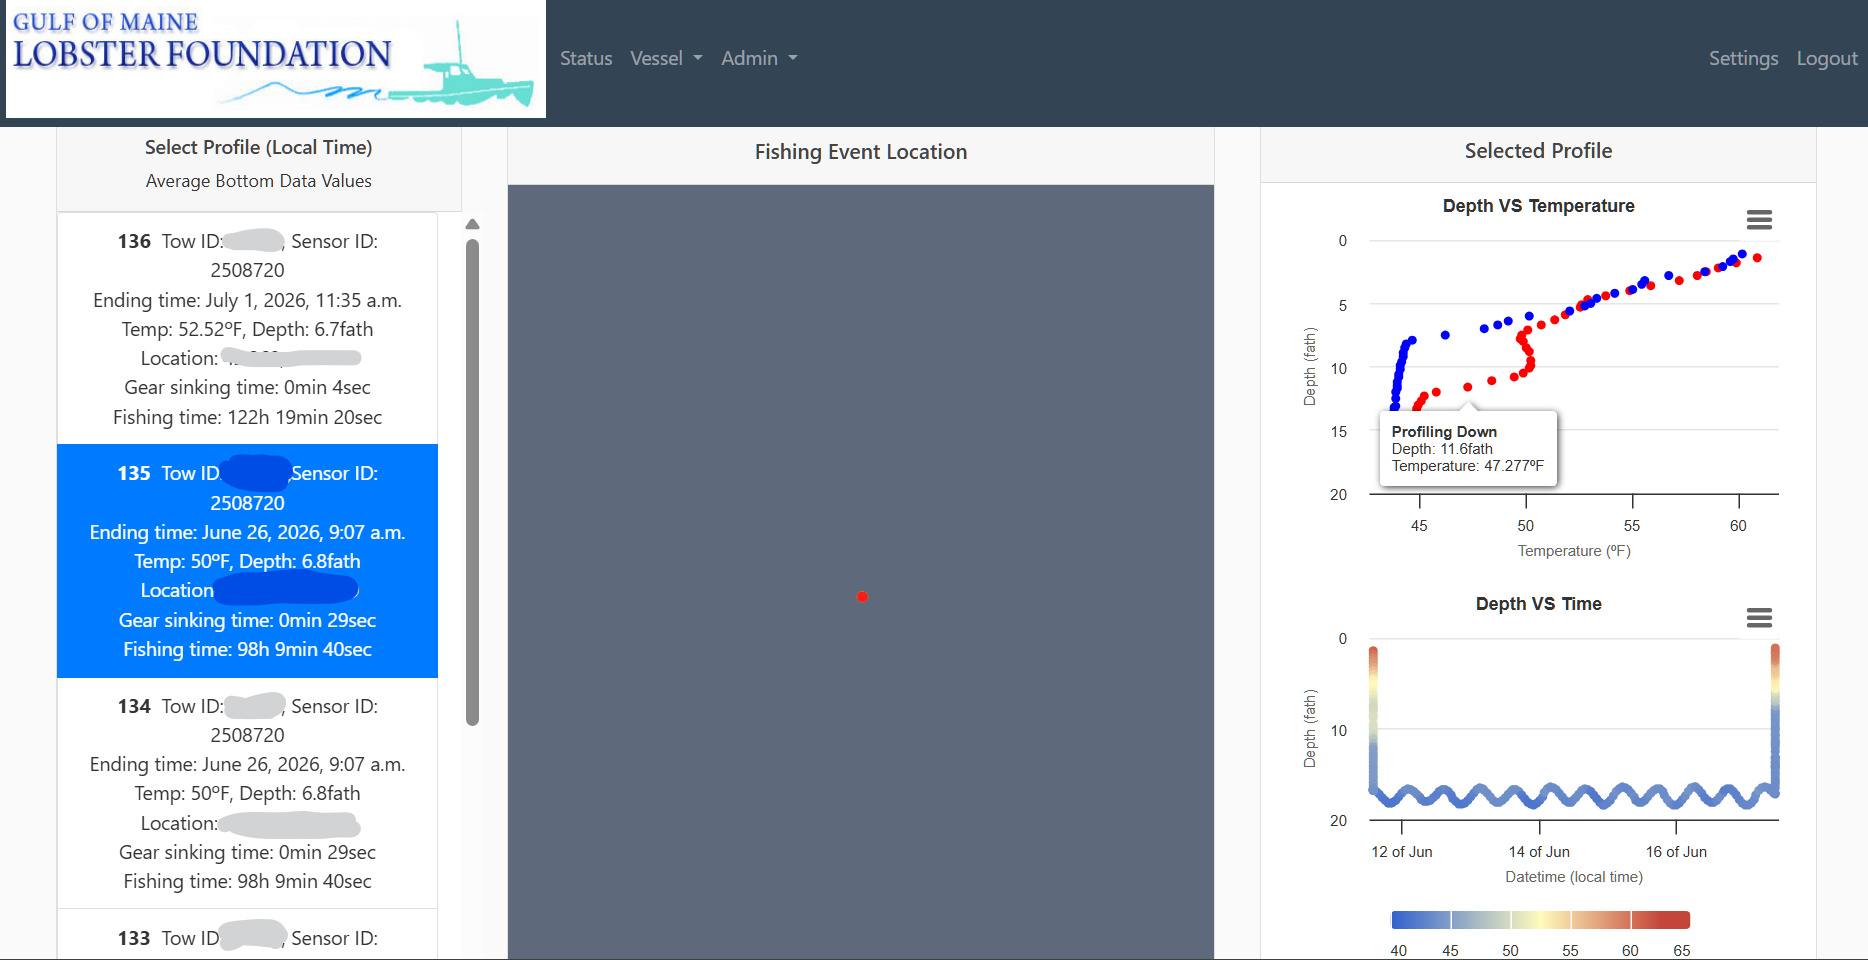Click the temperature color scale legend bar

coord(1540,920)
